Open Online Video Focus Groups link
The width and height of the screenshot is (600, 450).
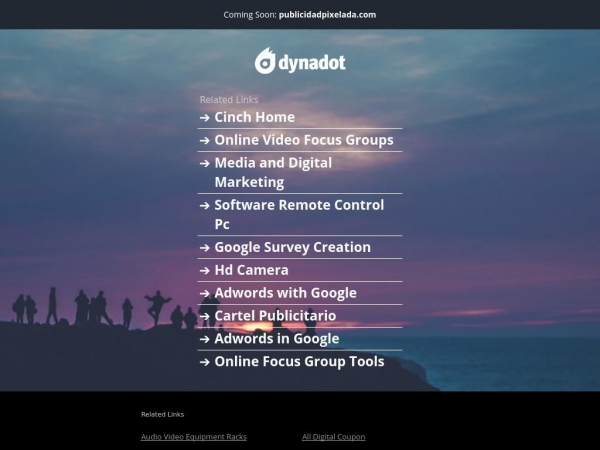click(304, 140)
